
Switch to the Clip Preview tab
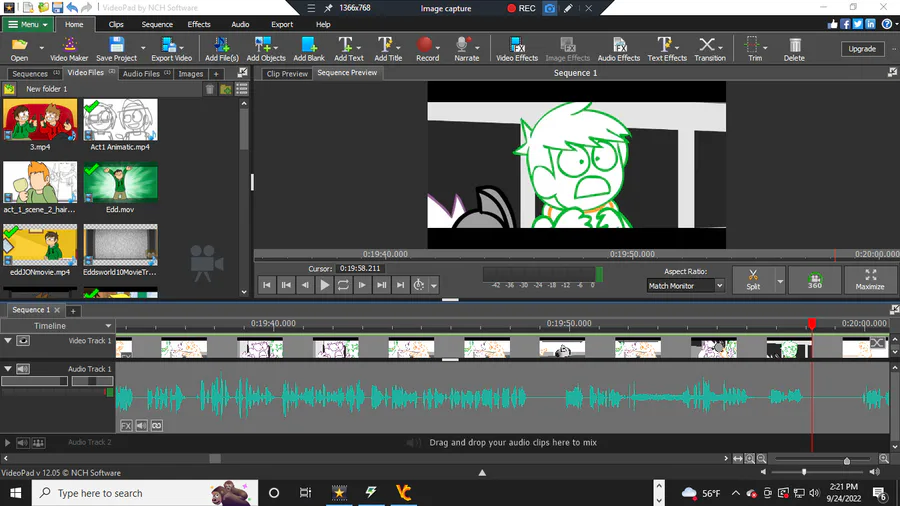(x=287, y=73)
